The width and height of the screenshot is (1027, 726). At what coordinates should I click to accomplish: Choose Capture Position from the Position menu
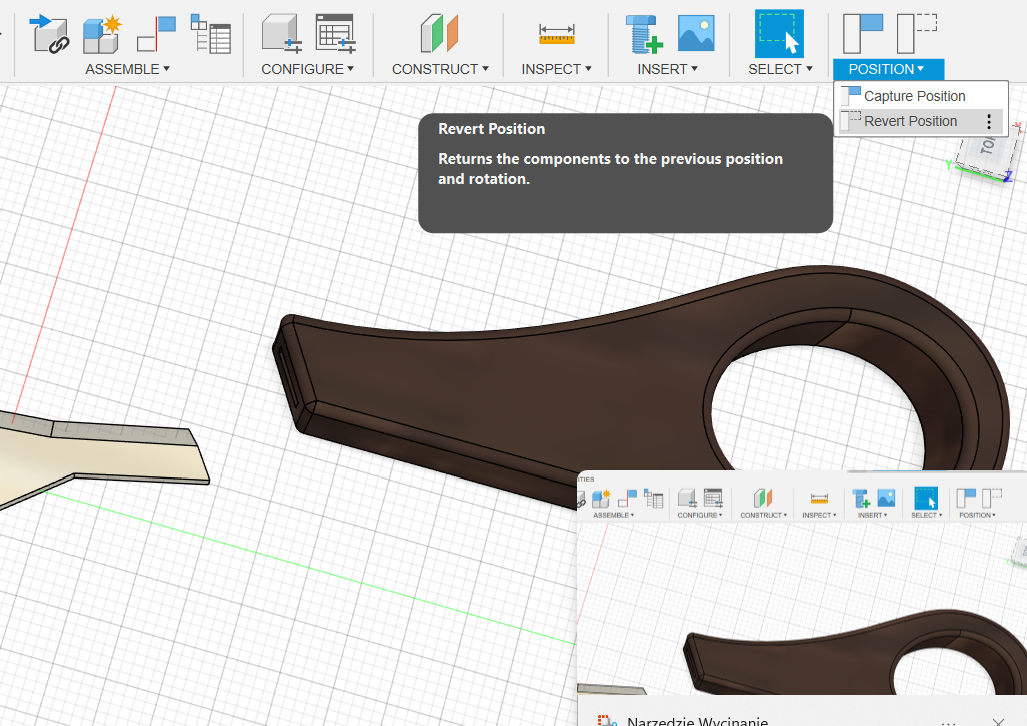[914, 96]
